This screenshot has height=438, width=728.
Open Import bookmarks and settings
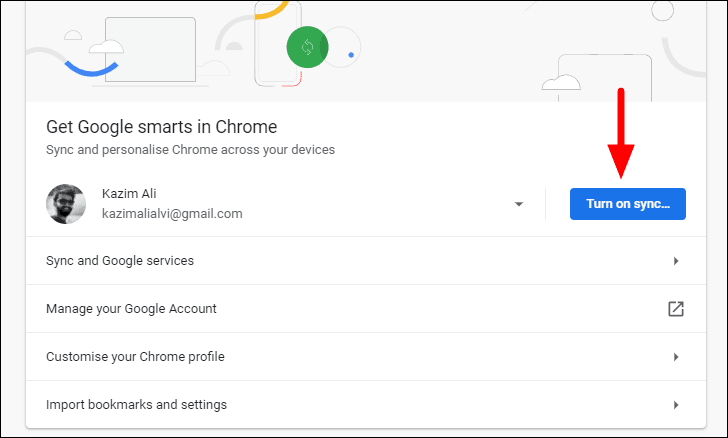(x=366, y=405)
